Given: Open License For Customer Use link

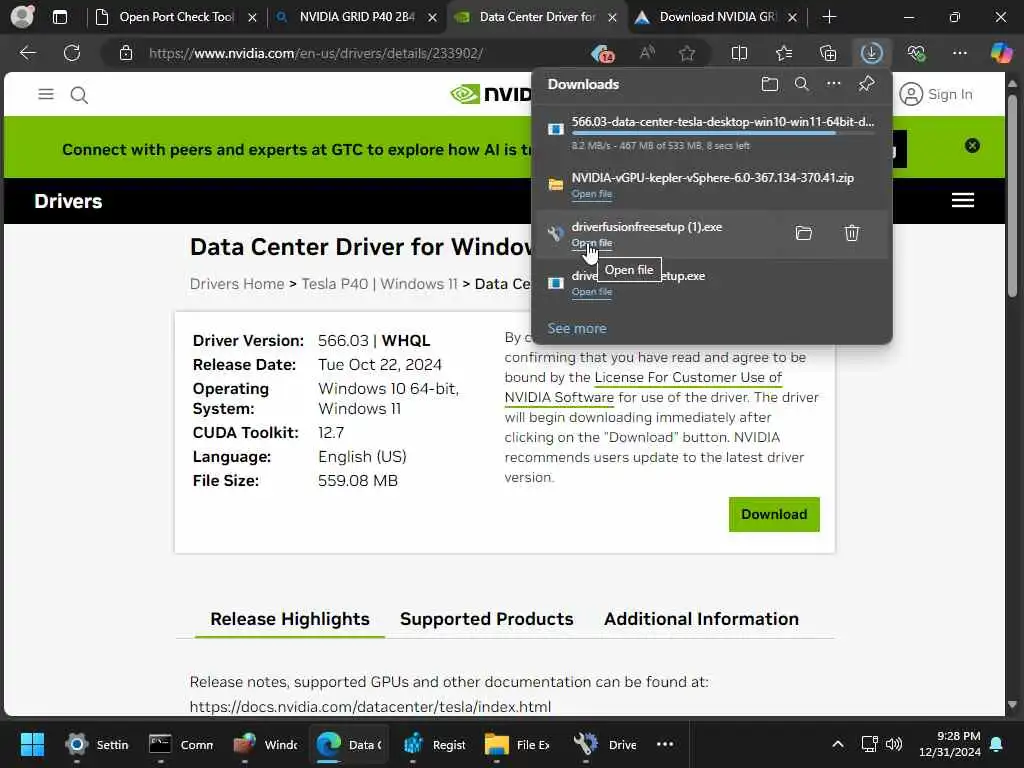Looking at the screenshot, I should pos(688,377).
